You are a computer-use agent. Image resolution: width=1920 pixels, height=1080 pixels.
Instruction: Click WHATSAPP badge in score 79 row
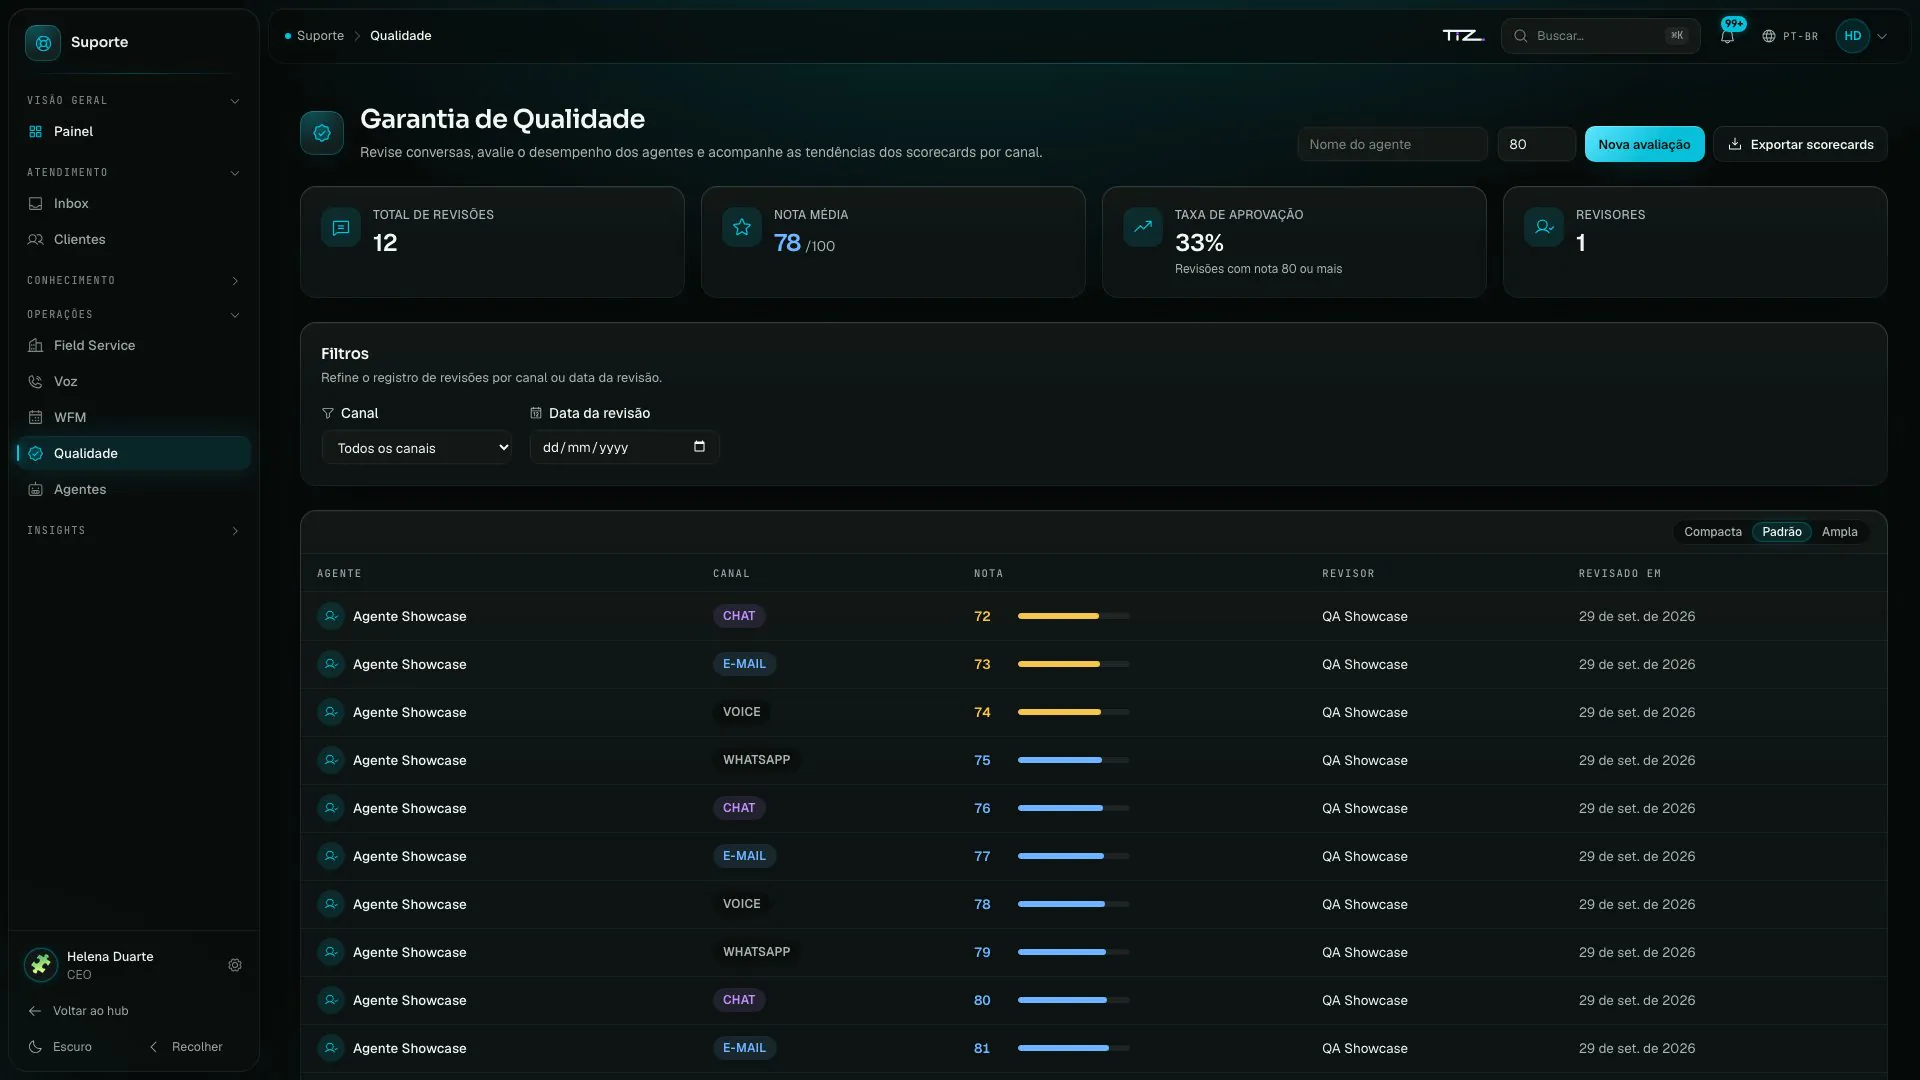757,952
